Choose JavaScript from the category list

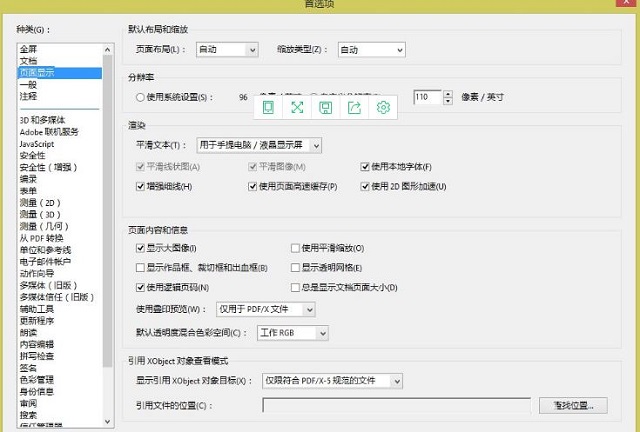click(37, 145)
